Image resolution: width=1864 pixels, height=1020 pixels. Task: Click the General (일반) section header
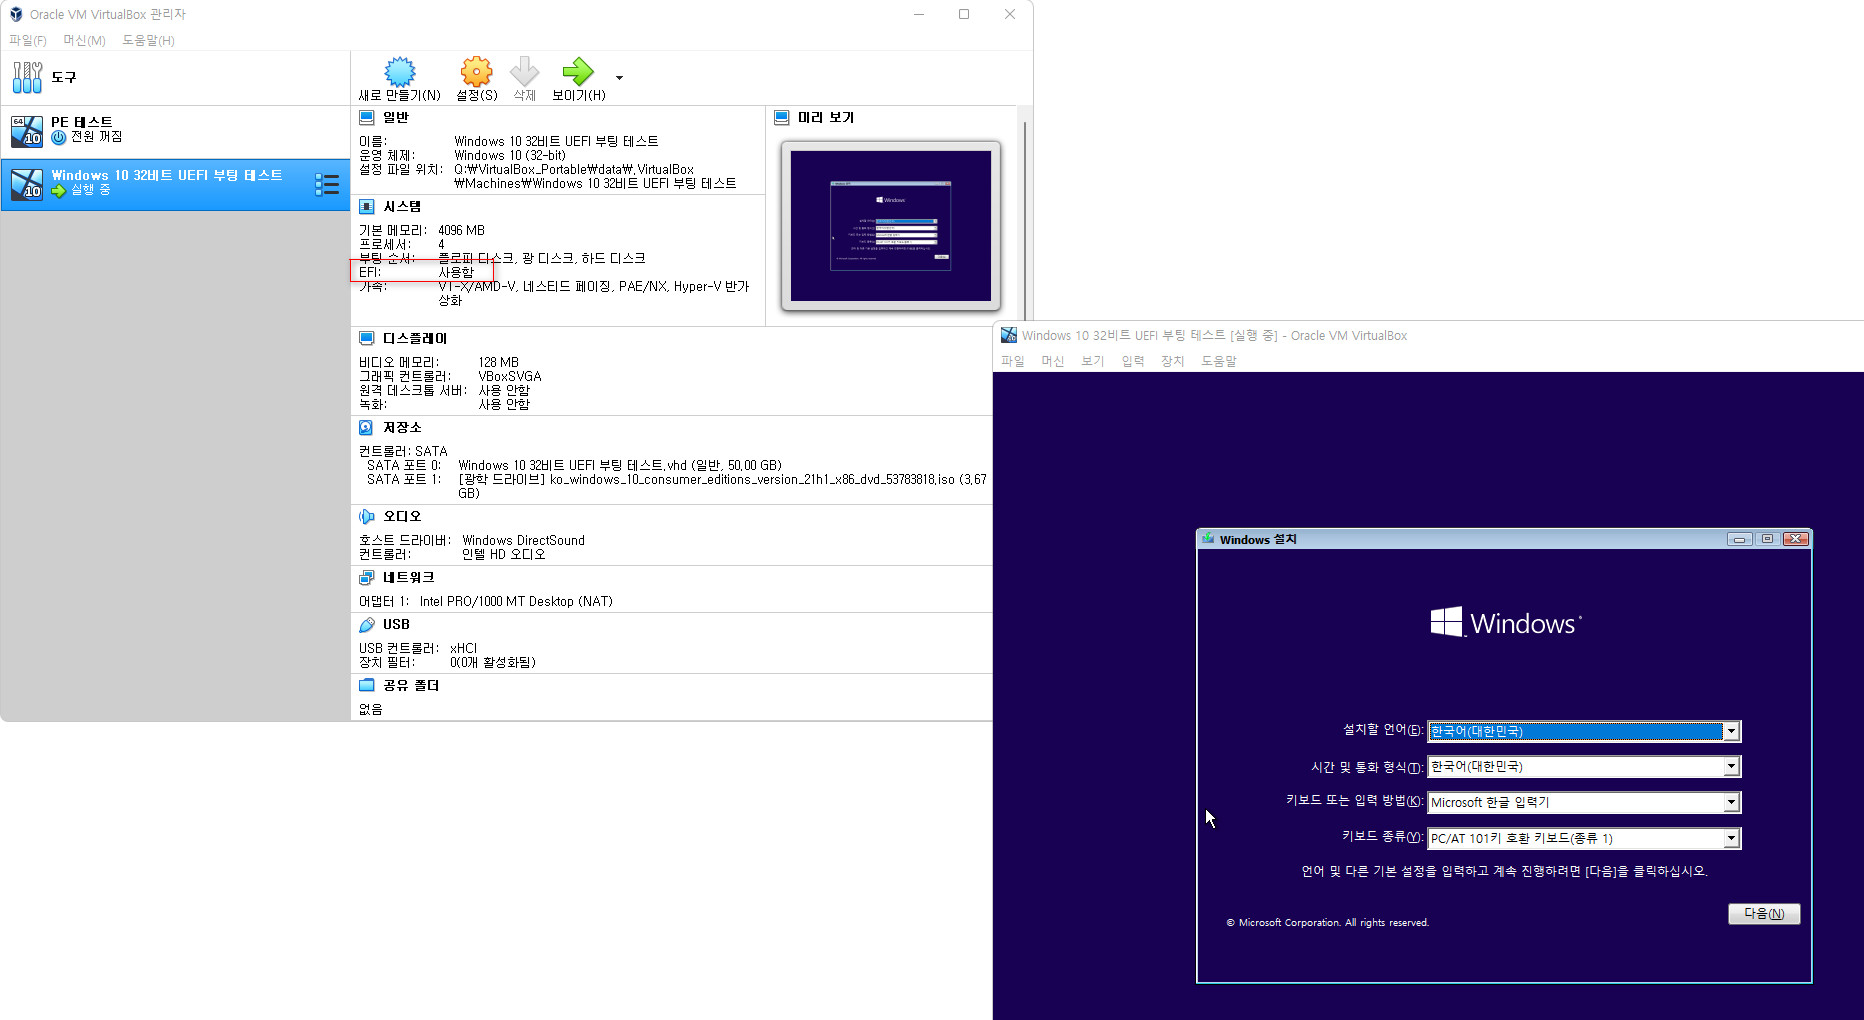[x=396, y=117]
